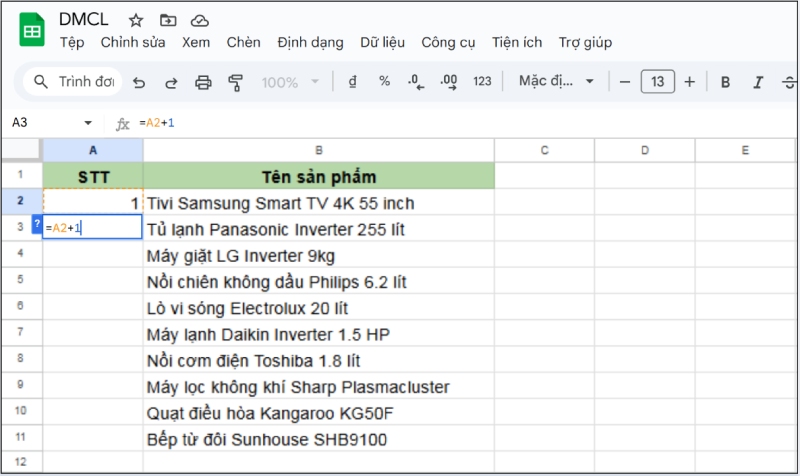Select row 5 header
Viewport: 800px width, 476px height.
(x=20, y=280)
